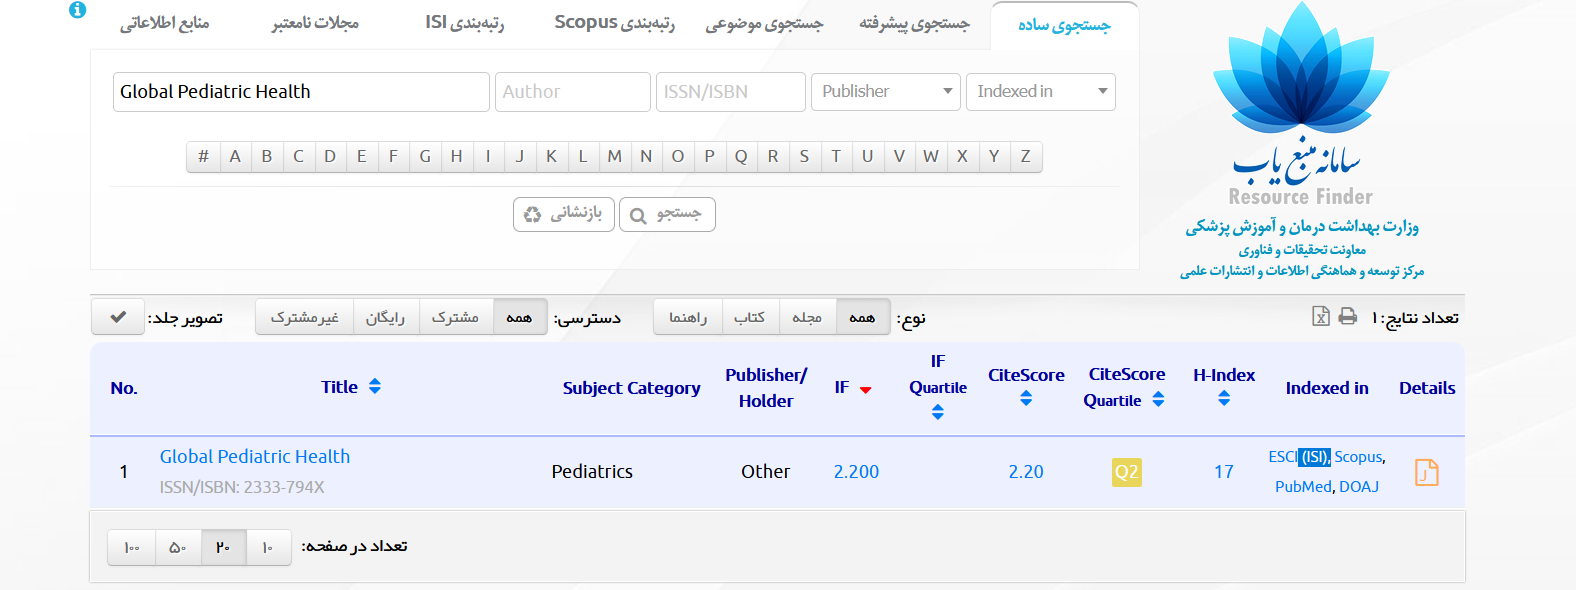Browse titles starting with G
Viewport: 1576px width, 590px height.
[425, 156]
